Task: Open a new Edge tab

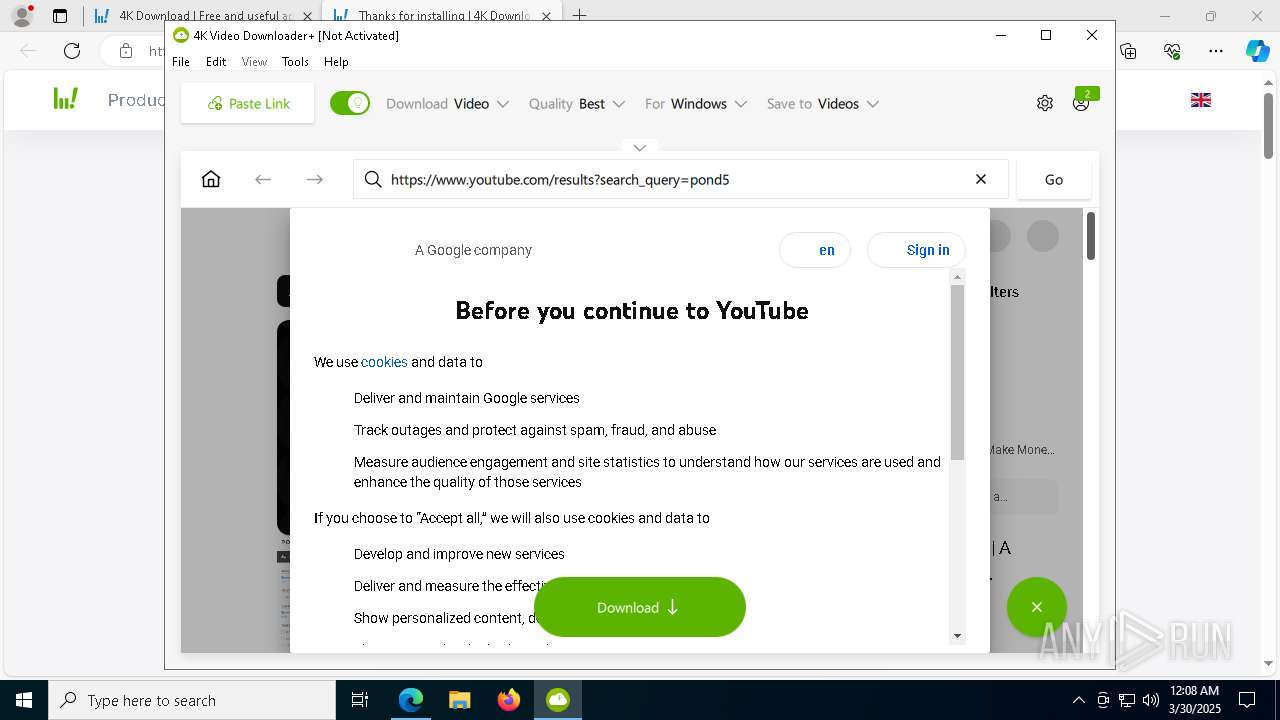Action: (x=579, y=16)
